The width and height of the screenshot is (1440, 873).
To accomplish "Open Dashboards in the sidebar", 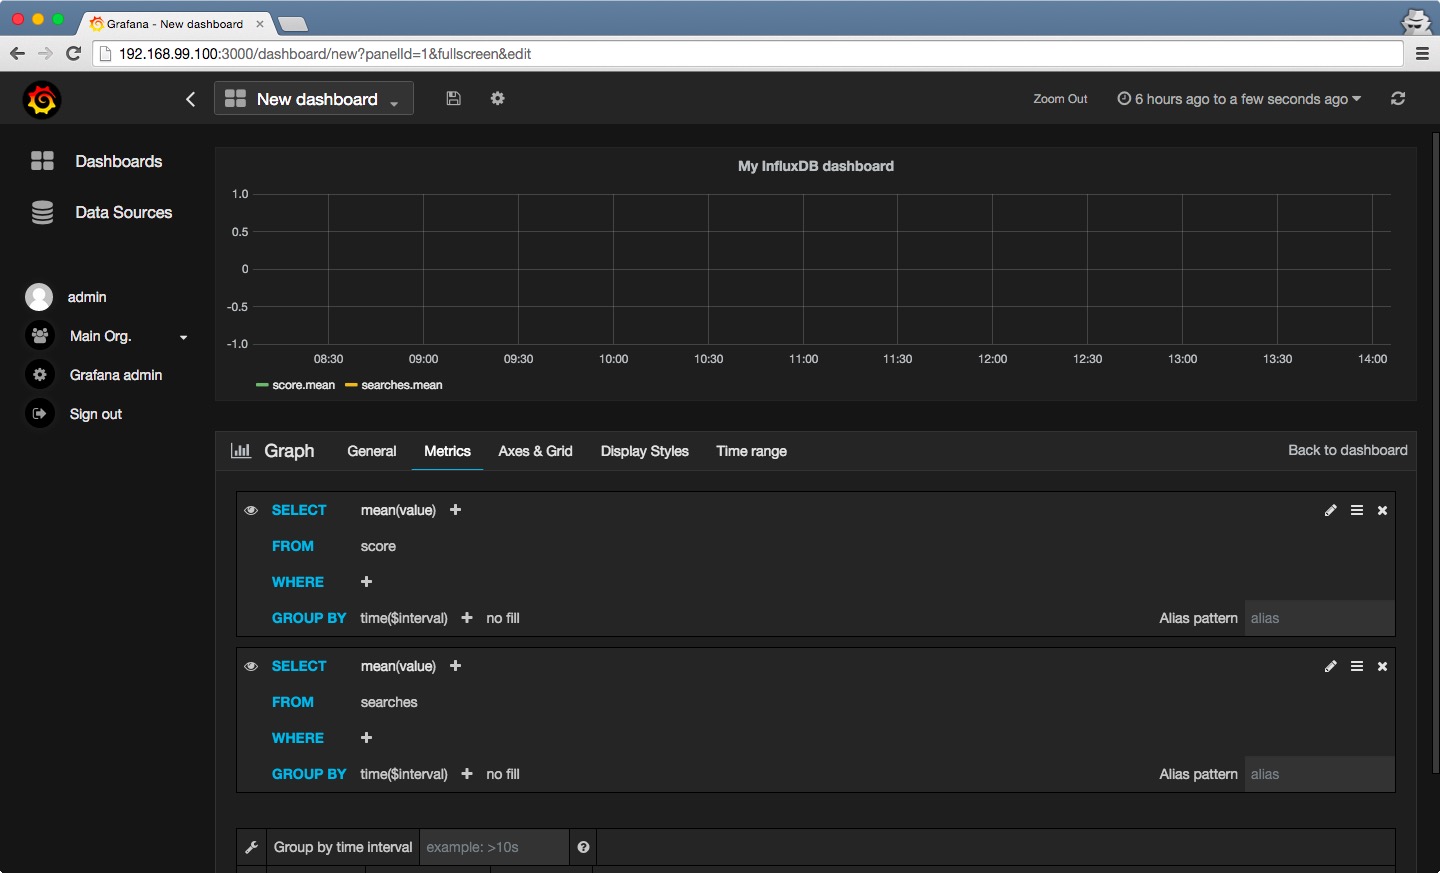I will (118, 161).
